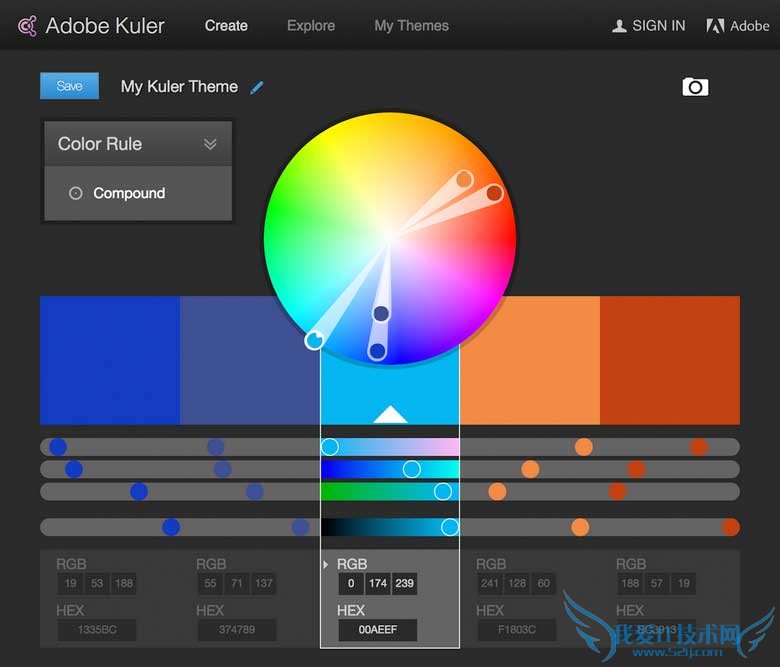780x667 pixels.
Task: Select the royal blue first swatch
Action: (x=110, y=360)
